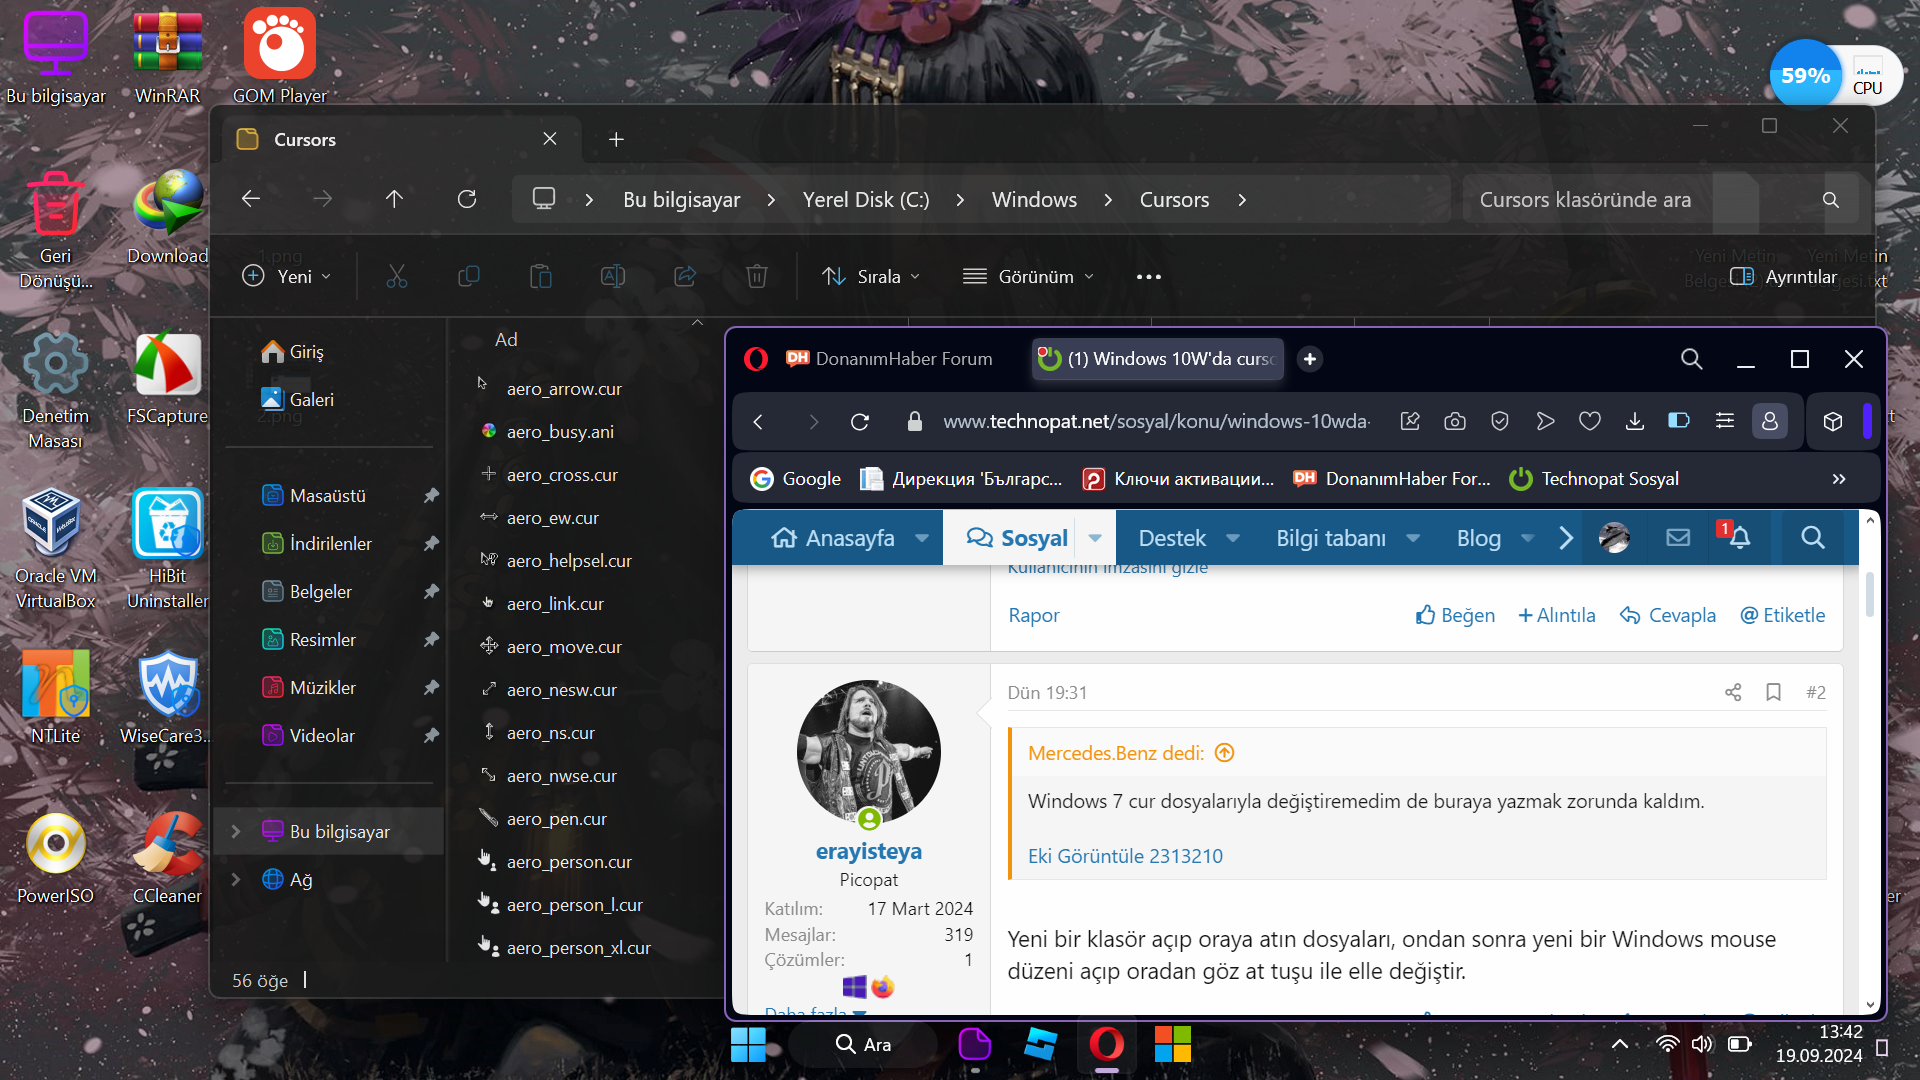Open the Destek forum menu item
Screen dimensions: 1920x1080
[1172, 538]
